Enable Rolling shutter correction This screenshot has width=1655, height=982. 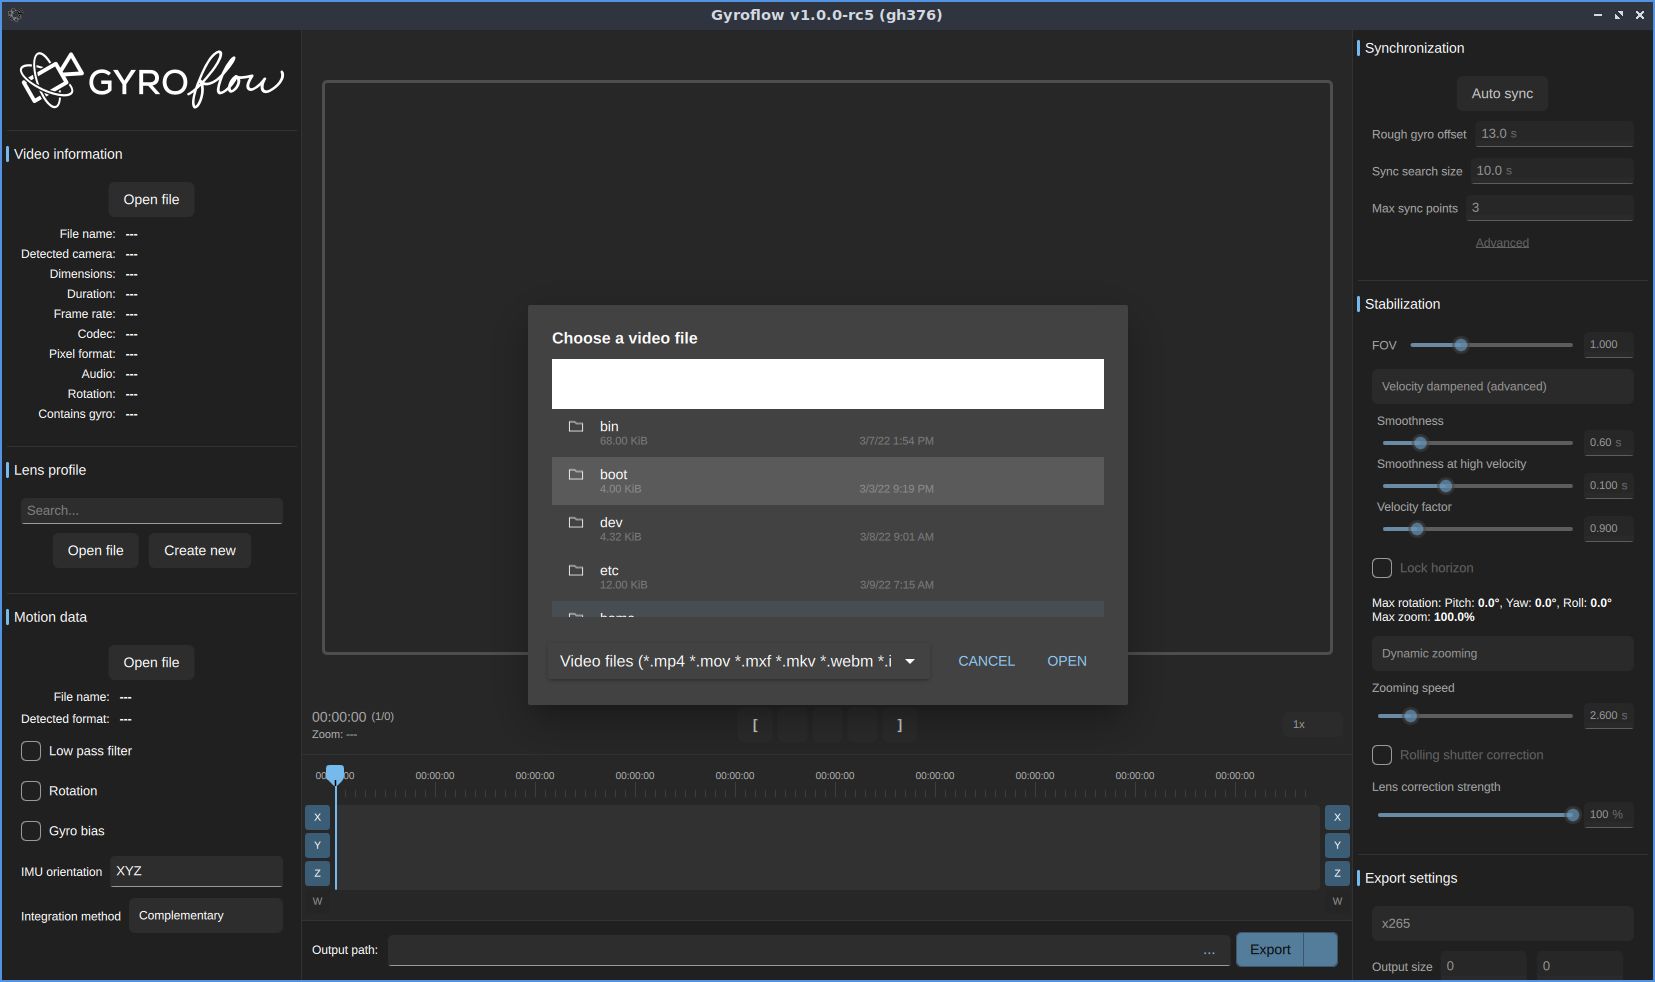click(x=1383, y=756)
